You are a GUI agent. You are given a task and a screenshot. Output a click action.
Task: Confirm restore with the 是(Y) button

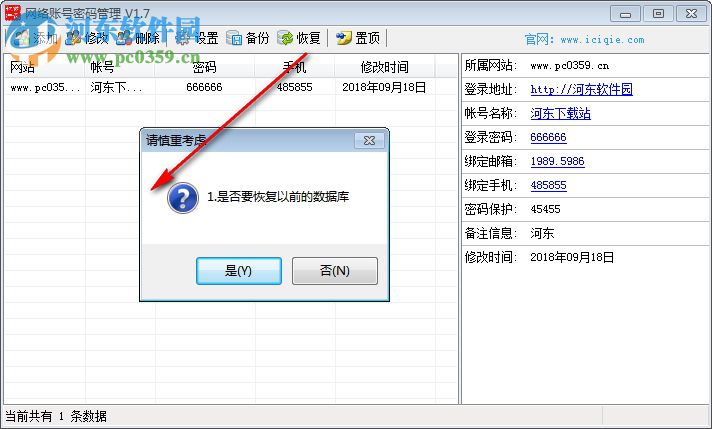point(239,271)
